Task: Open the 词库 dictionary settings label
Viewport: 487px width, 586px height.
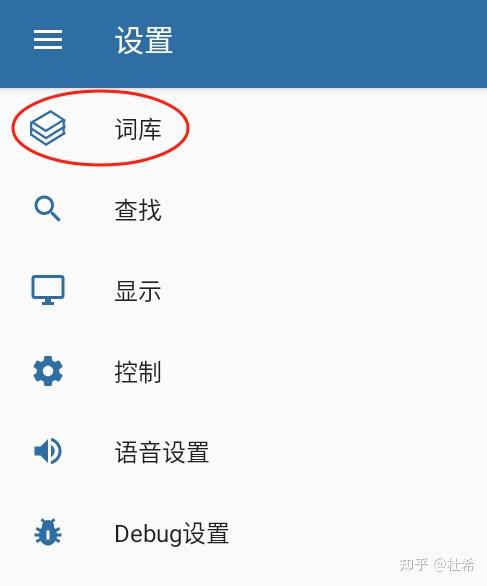Action: pyautogui.click(x=138, y=129)
